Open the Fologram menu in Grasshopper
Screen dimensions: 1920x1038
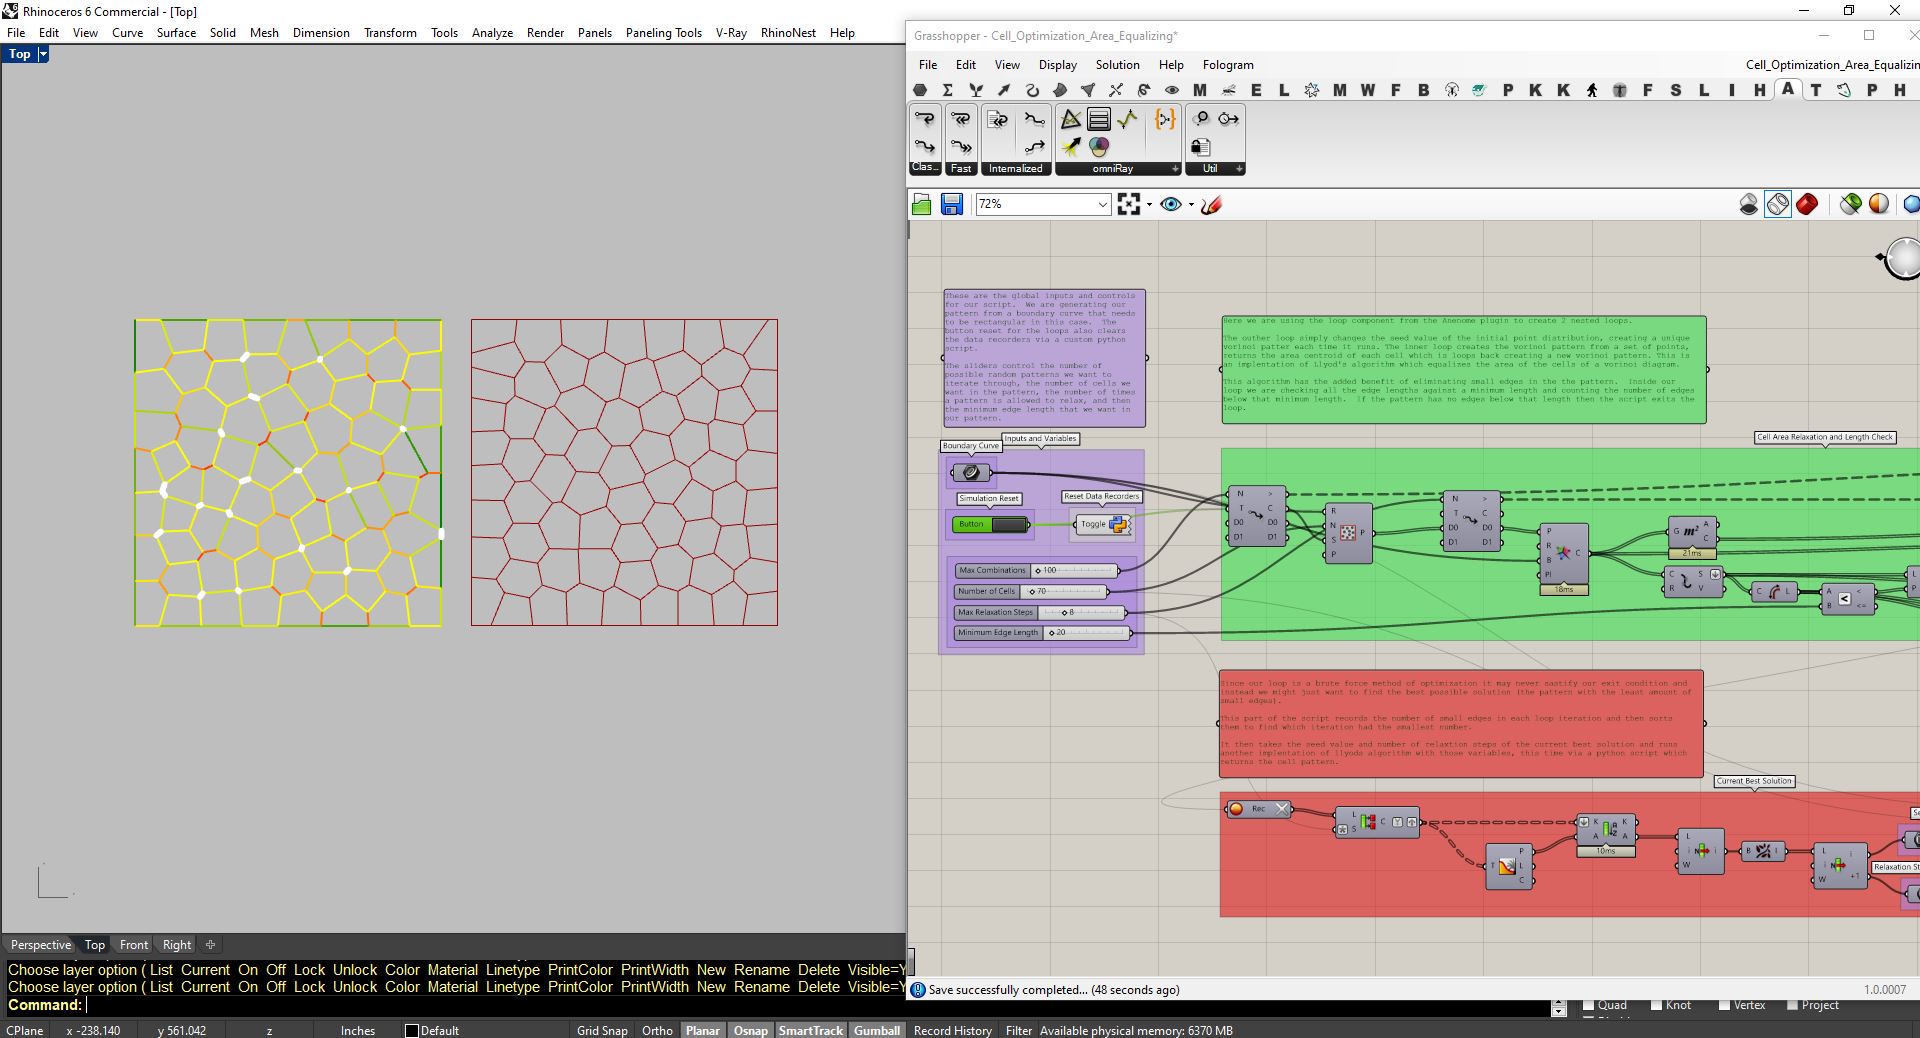click(1227, 64)
